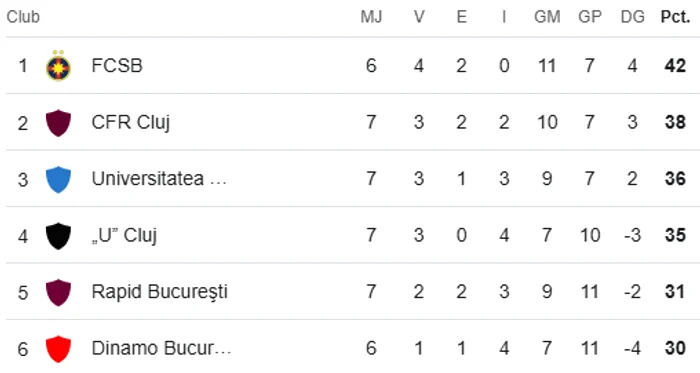Screen dimensions: 700x373
Task: Click the Club column header
Action: 23,17
